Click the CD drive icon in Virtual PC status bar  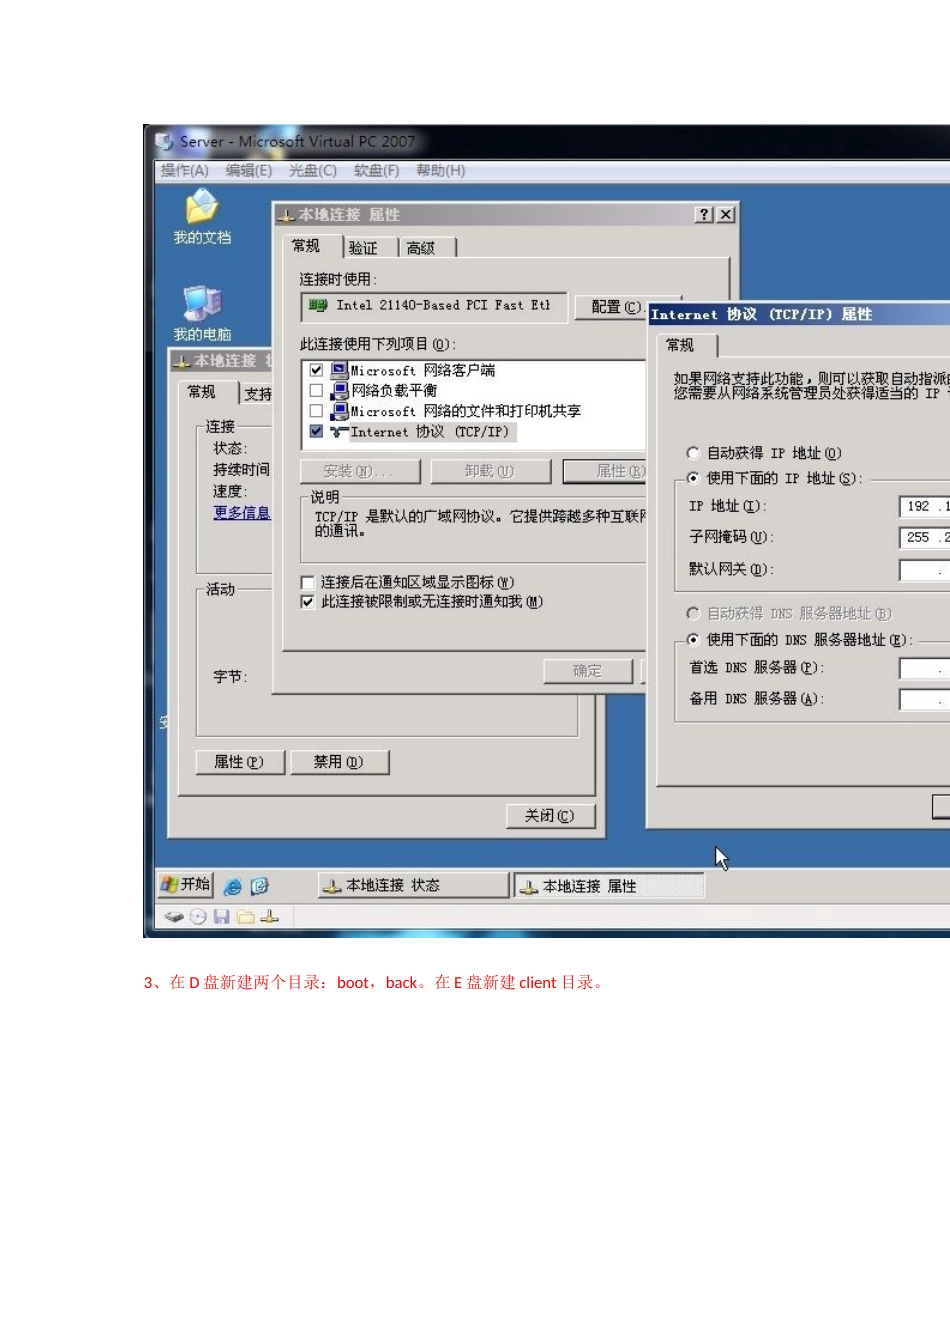pos(198,916)
